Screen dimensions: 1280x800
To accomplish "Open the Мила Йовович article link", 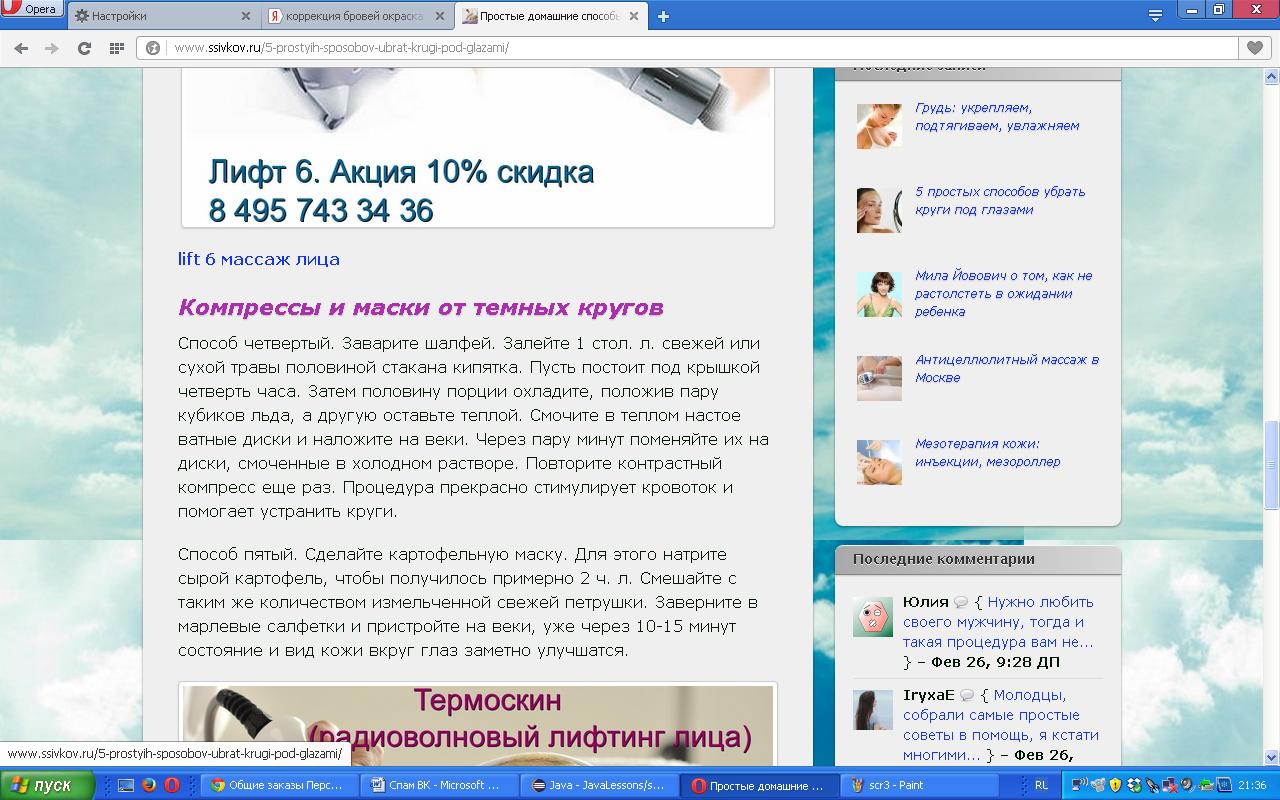I will coord(1004,294).
